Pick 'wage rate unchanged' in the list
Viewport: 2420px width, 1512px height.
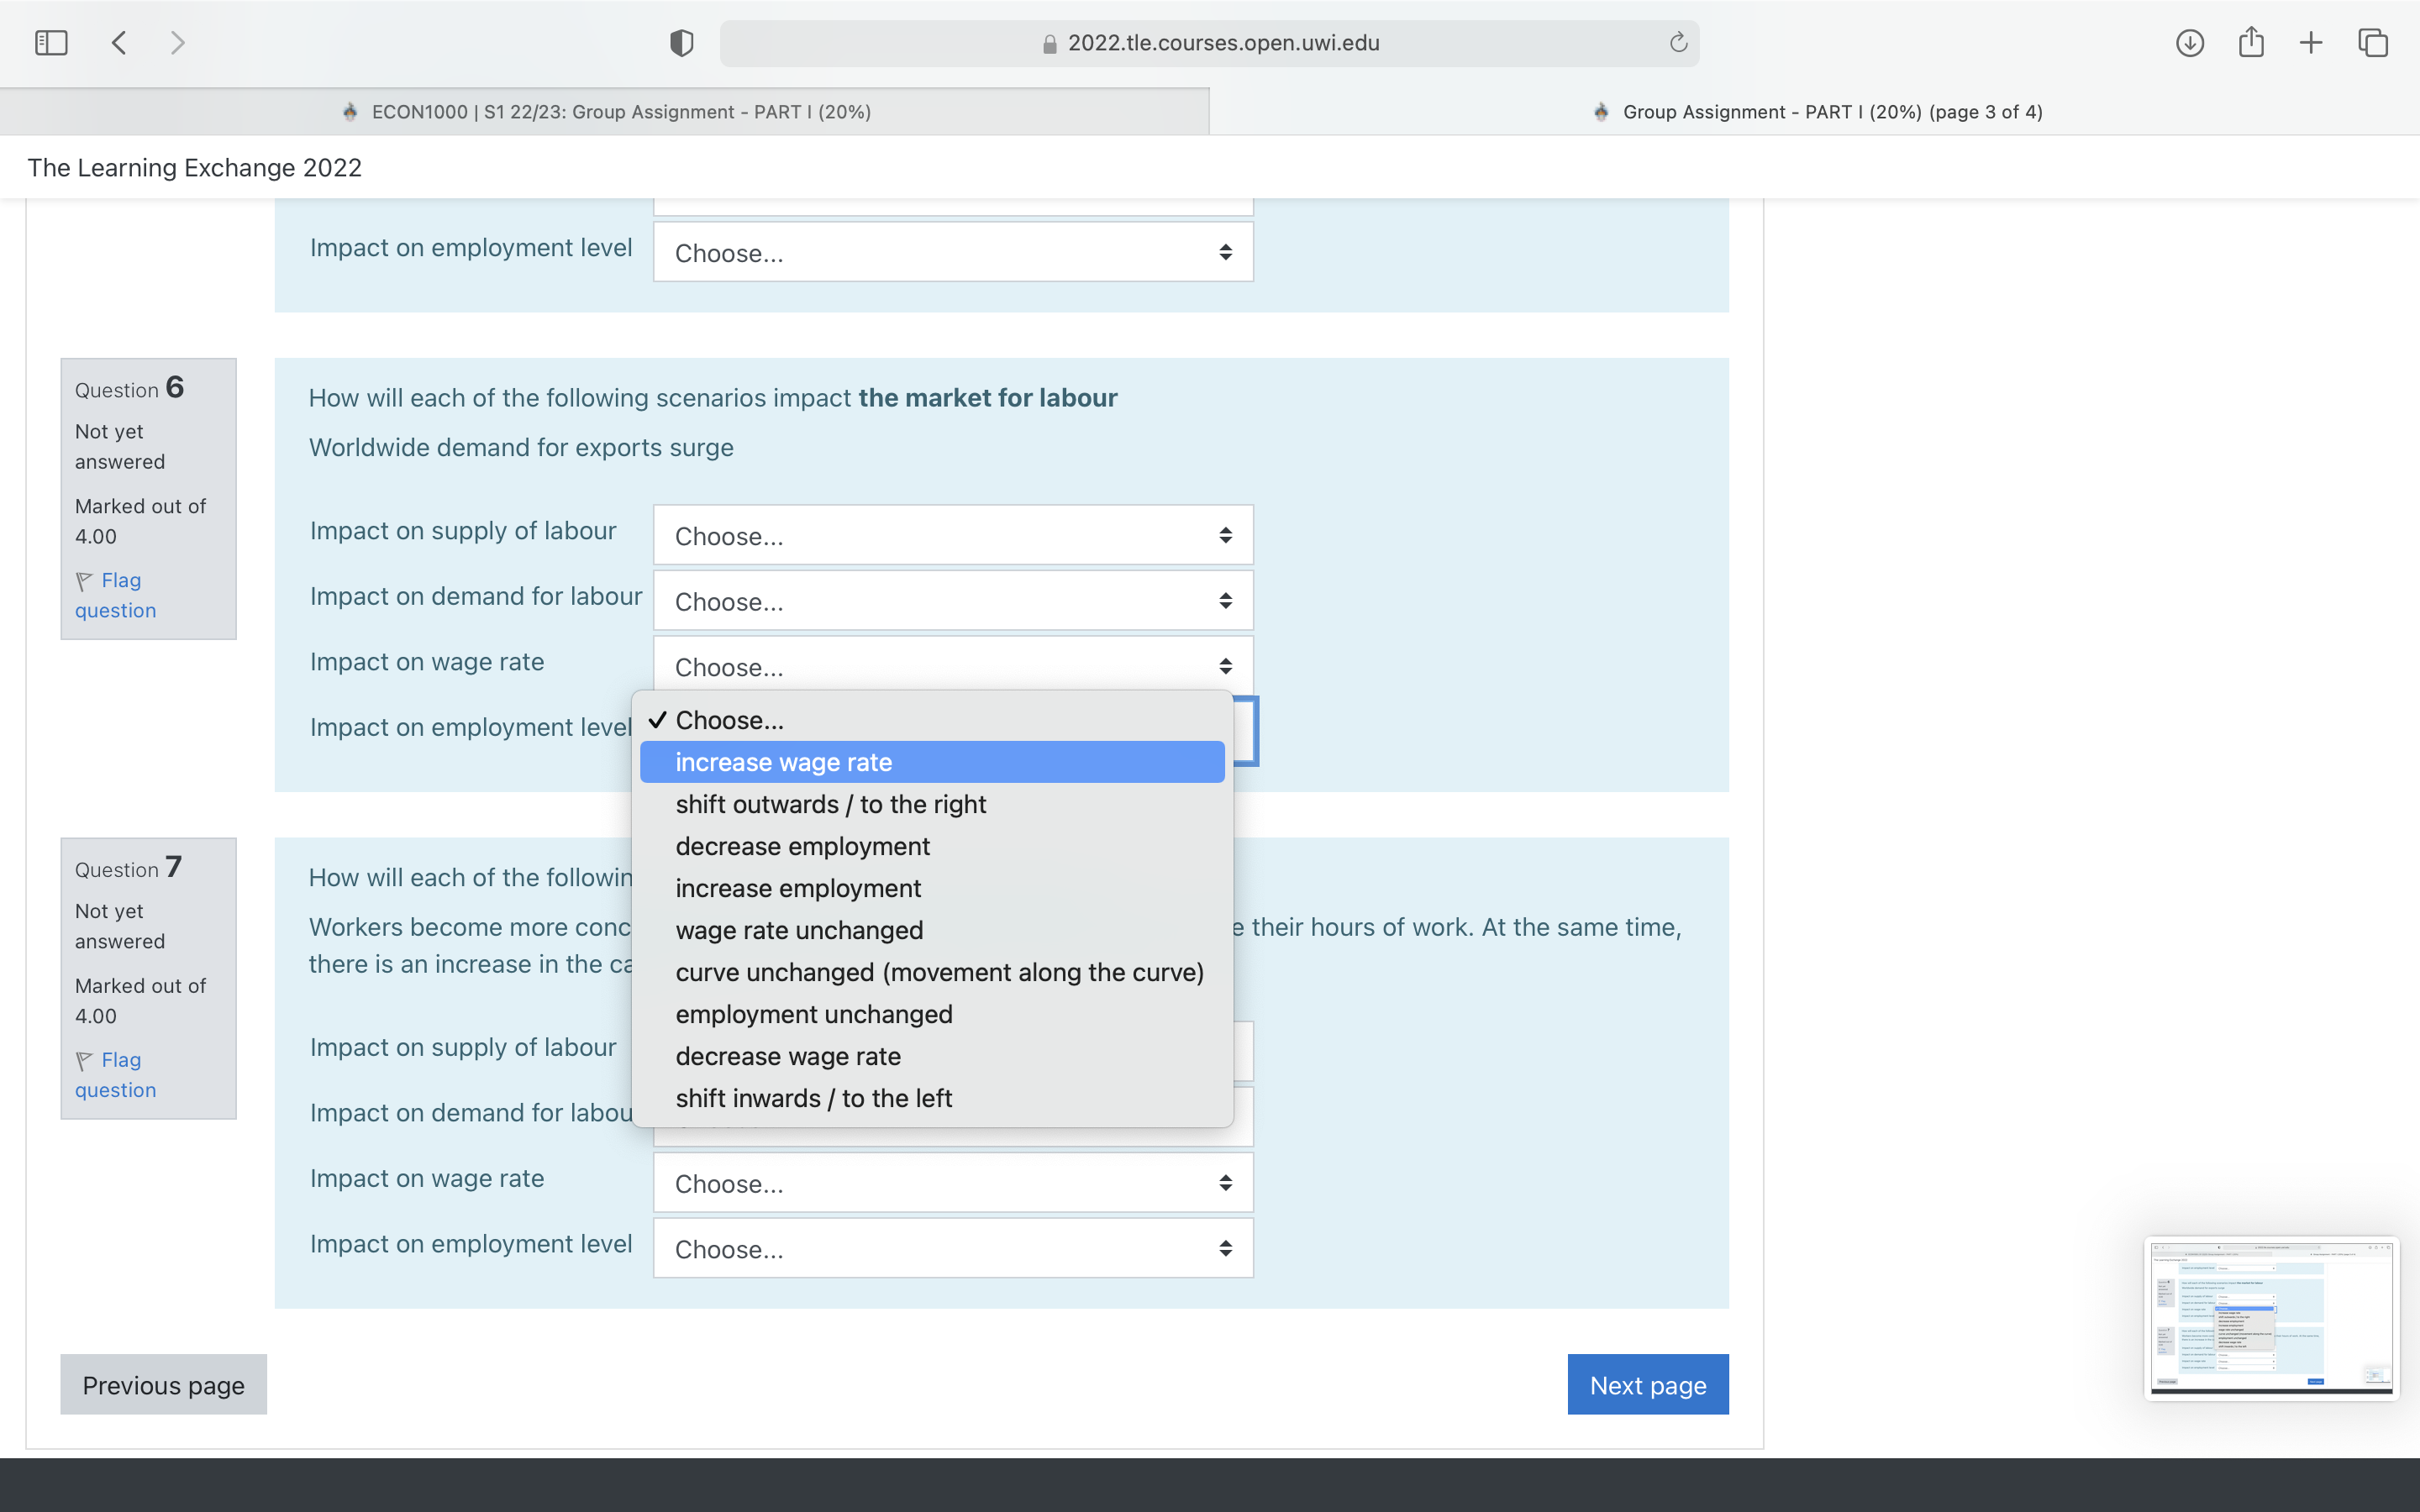point(799,930)
